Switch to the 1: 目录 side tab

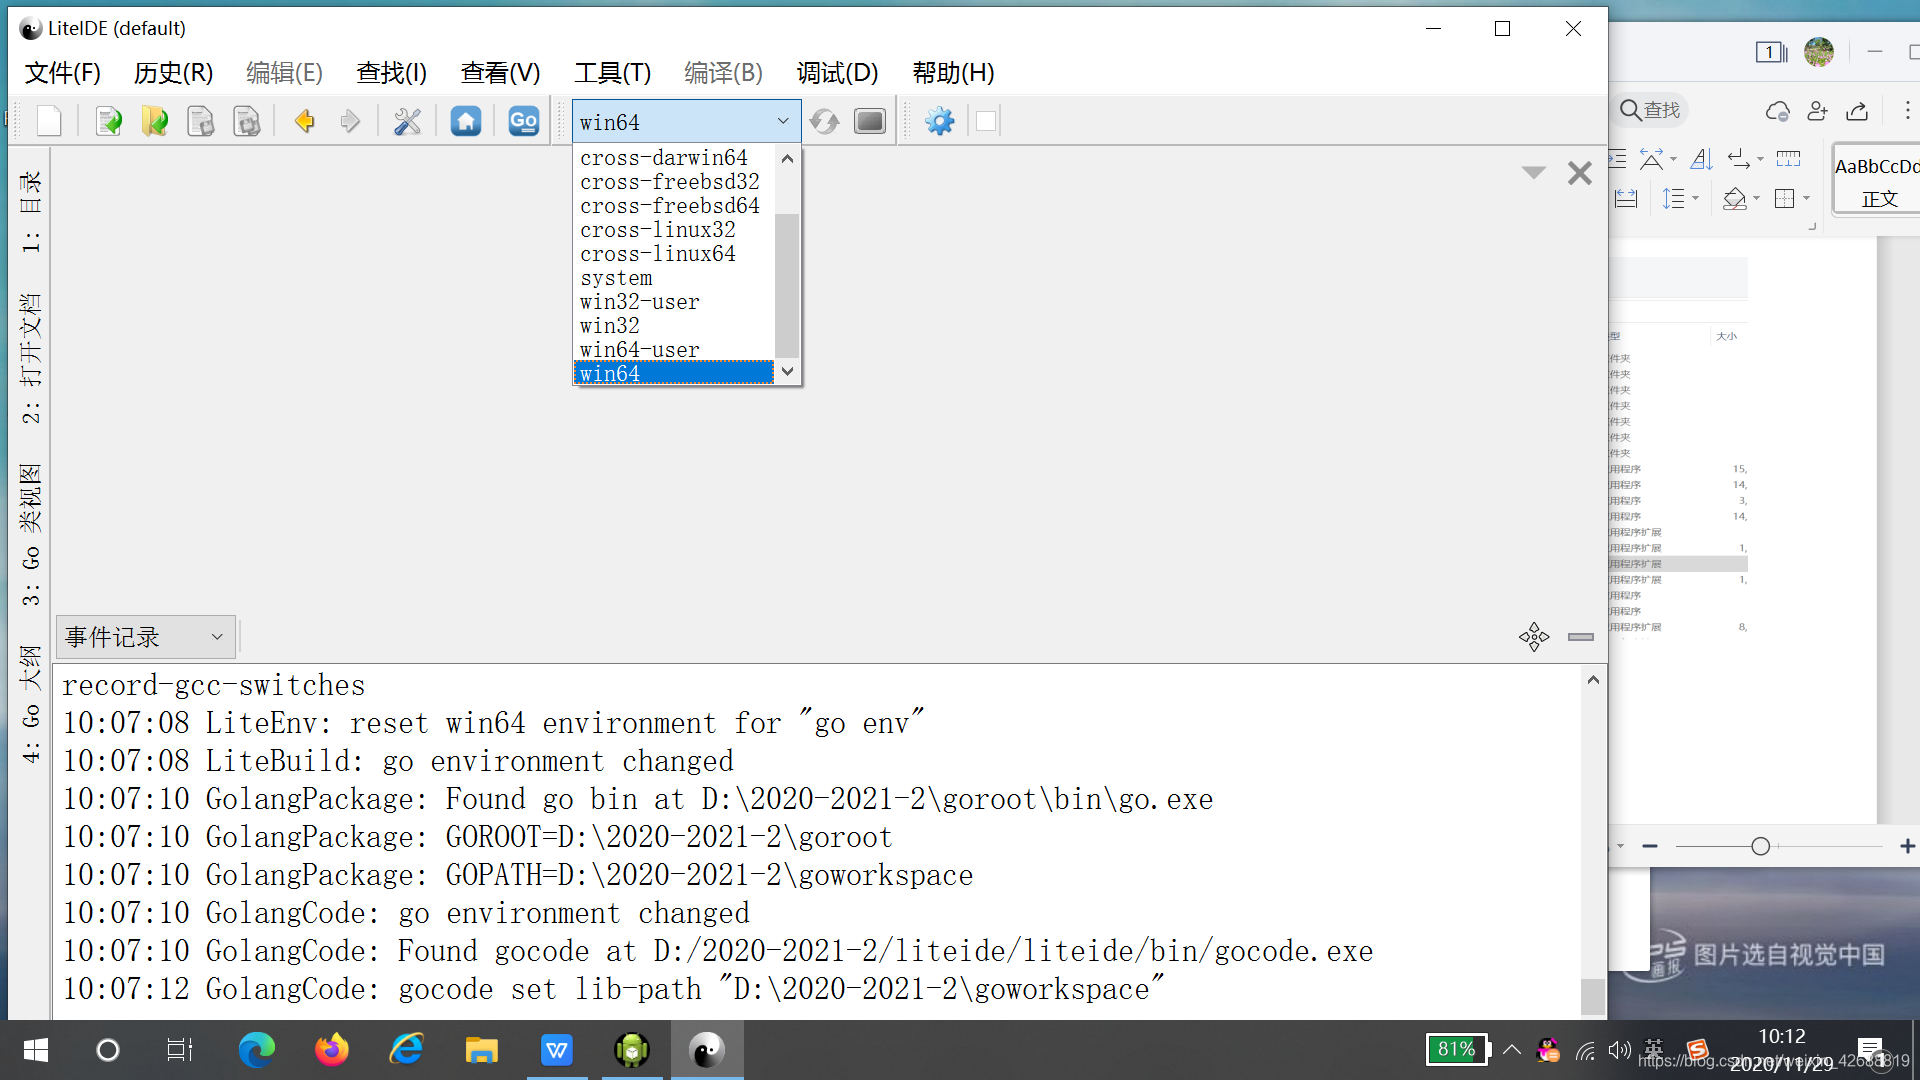point(31,210)
